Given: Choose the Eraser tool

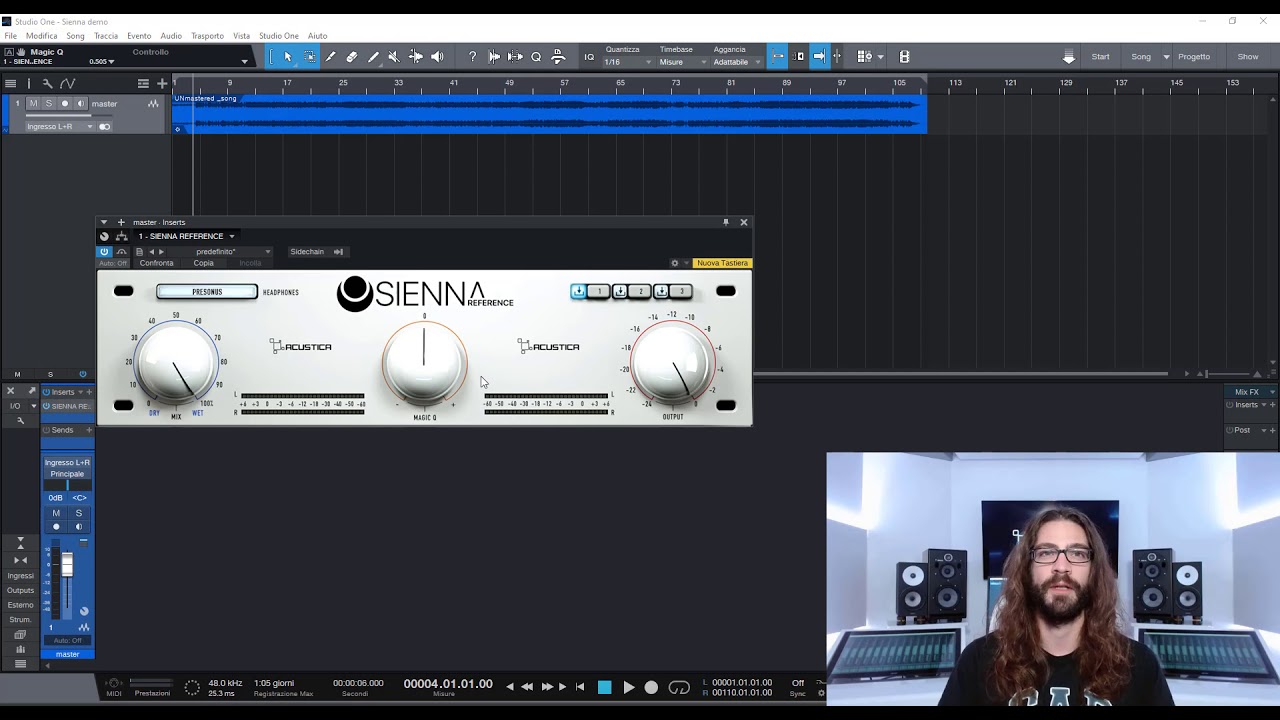Looking at the screenshot, I should click(351, 57).
